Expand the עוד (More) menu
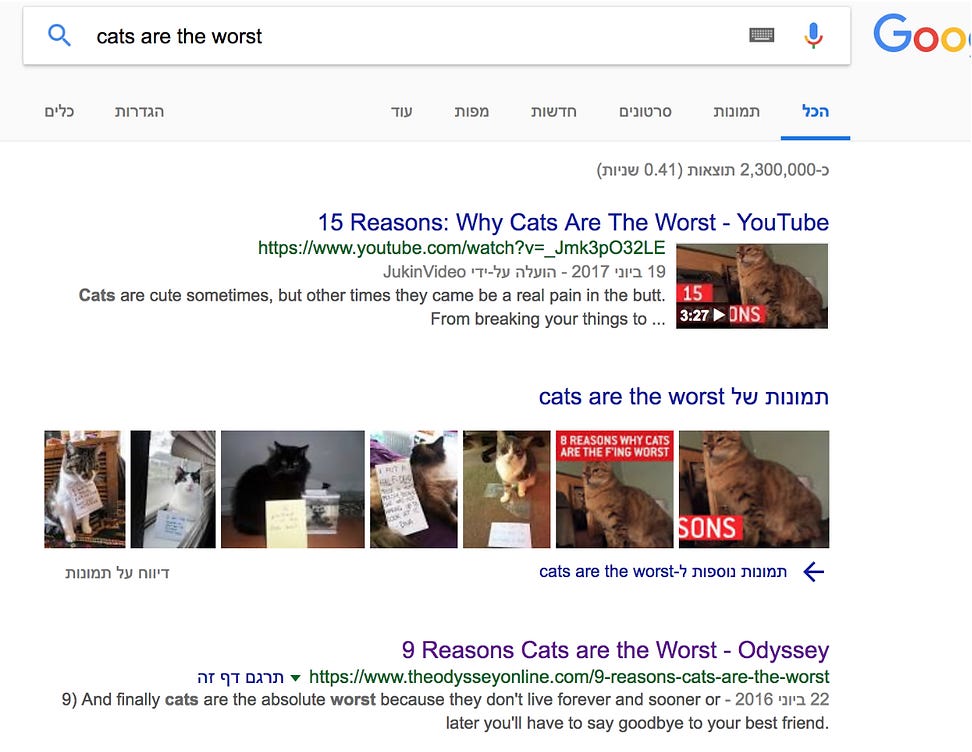This screenshot has width=972, height=752. tap(401, 112)
